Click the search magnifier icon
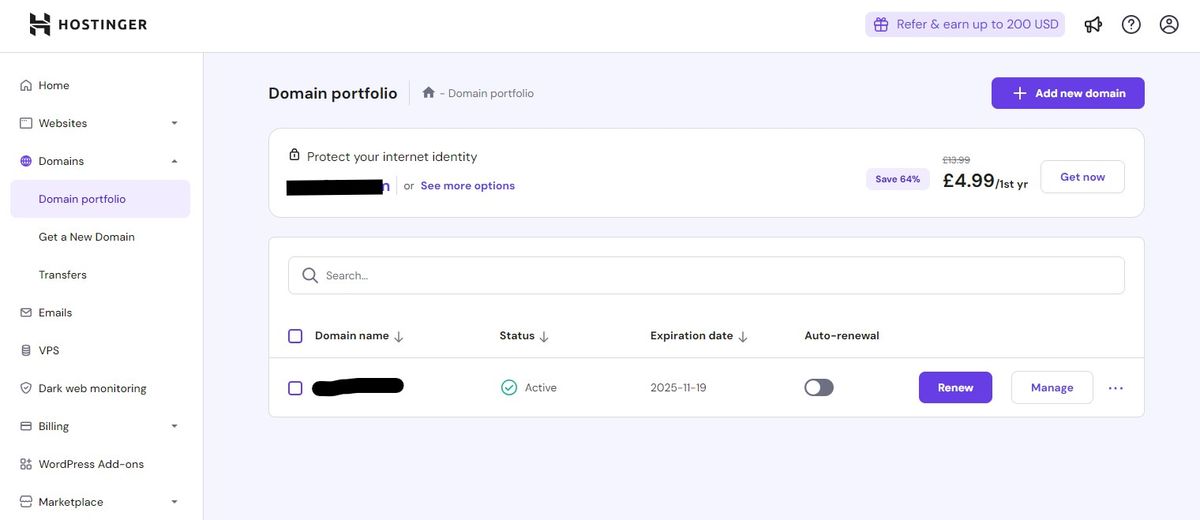 coord(310,275)
